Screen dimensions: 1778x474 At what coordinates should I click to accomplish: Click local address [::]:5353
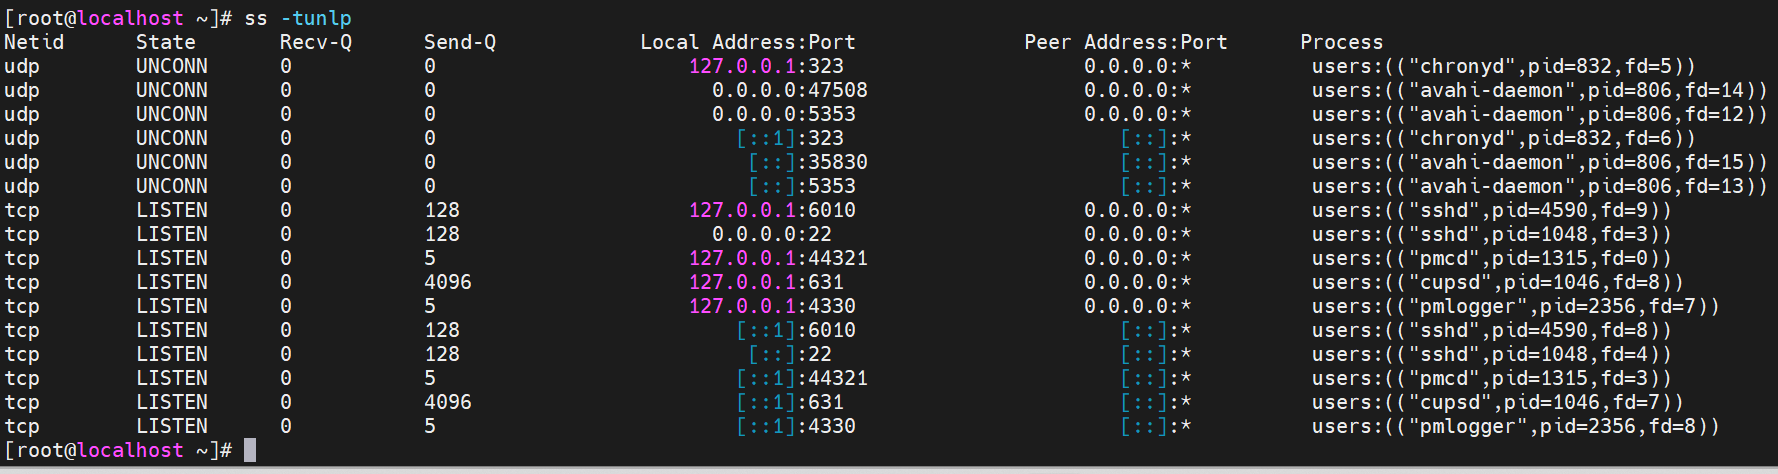[802, 186]
